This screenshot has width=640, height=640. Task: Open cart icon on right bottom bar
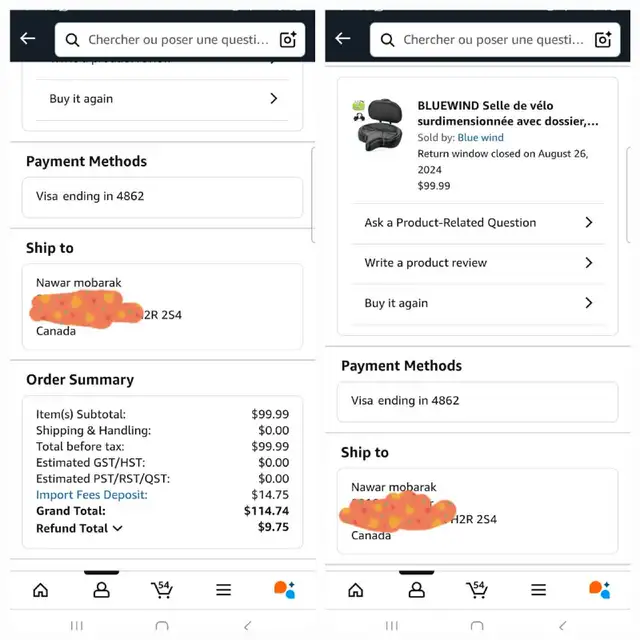click(477, 590)
